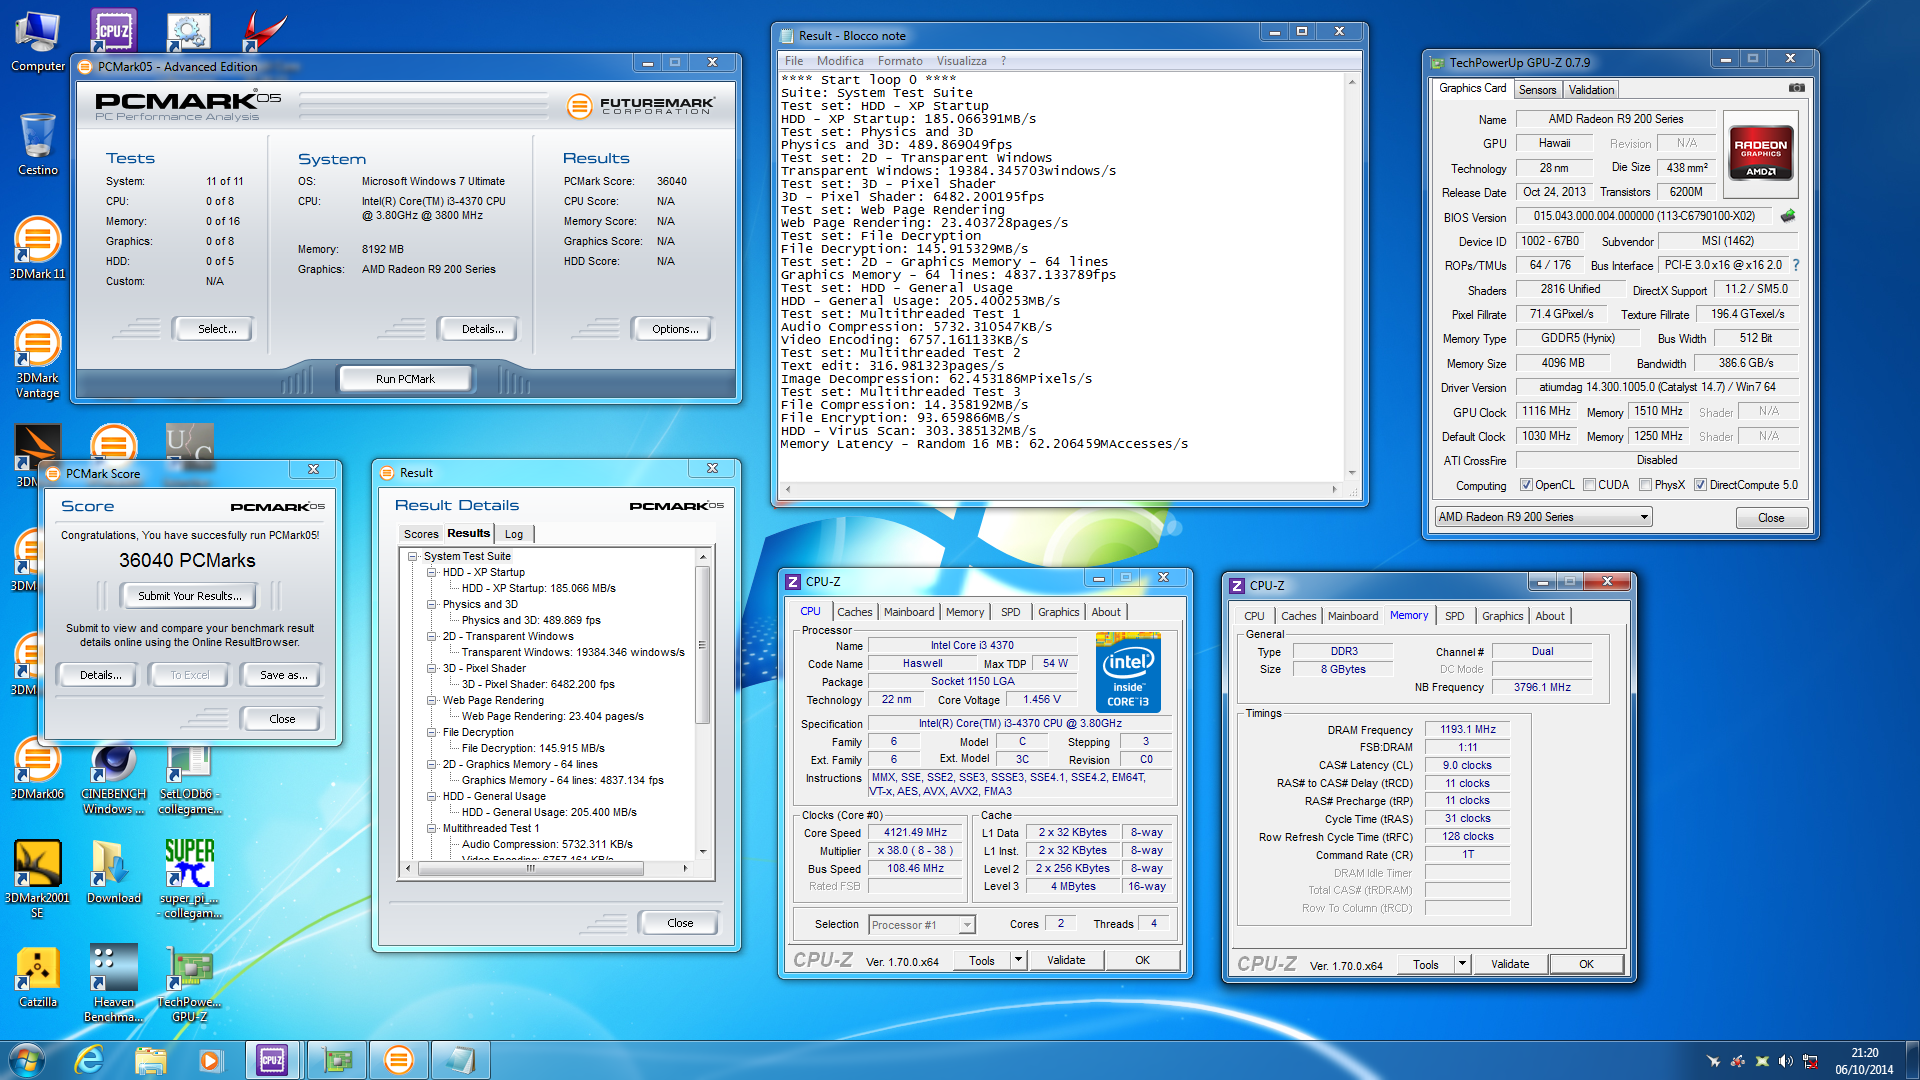Open the Processor #1 selection dropdown
Image resolution: width=1920 pixels, height=1080 pixels.
point(921,925)
